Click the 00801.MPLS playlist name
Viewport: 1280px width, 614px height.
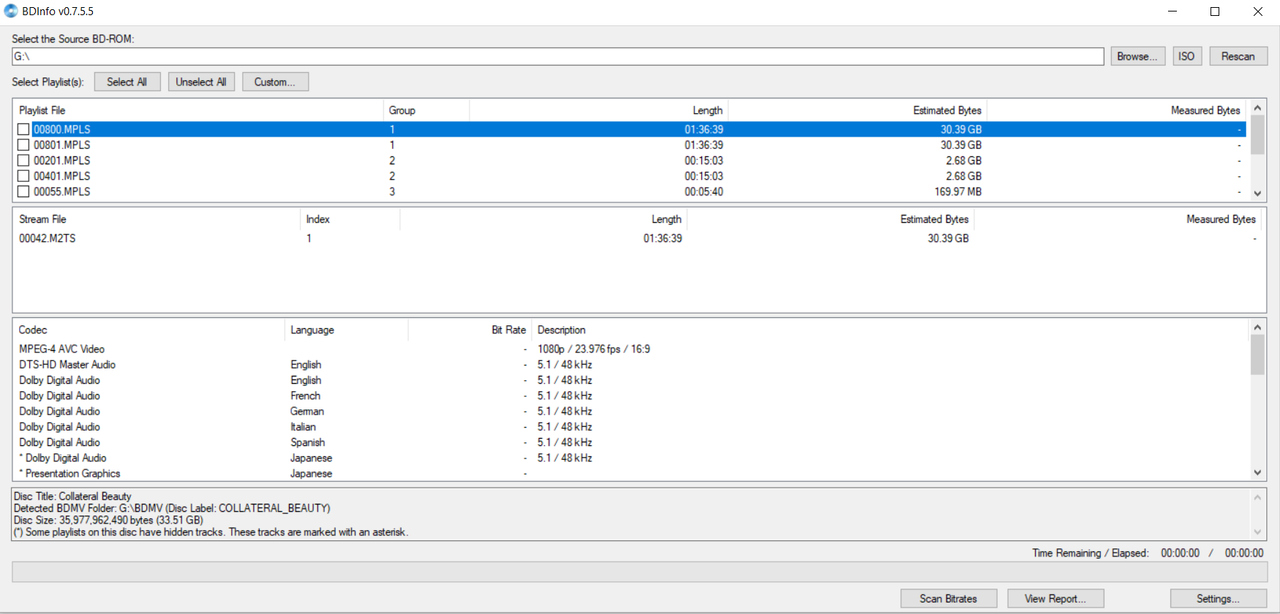click(x=62, y=145)
